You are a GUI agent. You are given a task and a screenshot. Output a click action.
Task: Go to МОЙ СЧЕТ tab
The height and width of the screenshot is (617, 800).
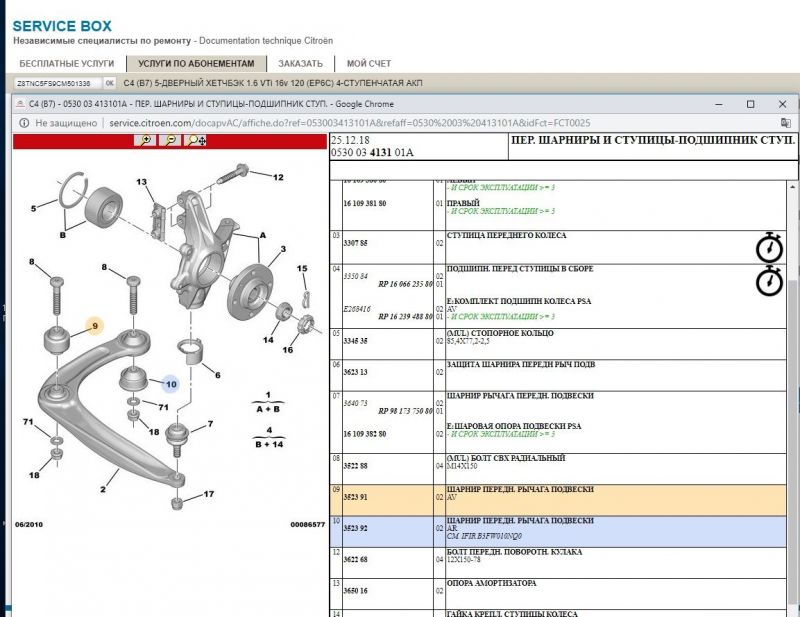(x=368, y=63)
